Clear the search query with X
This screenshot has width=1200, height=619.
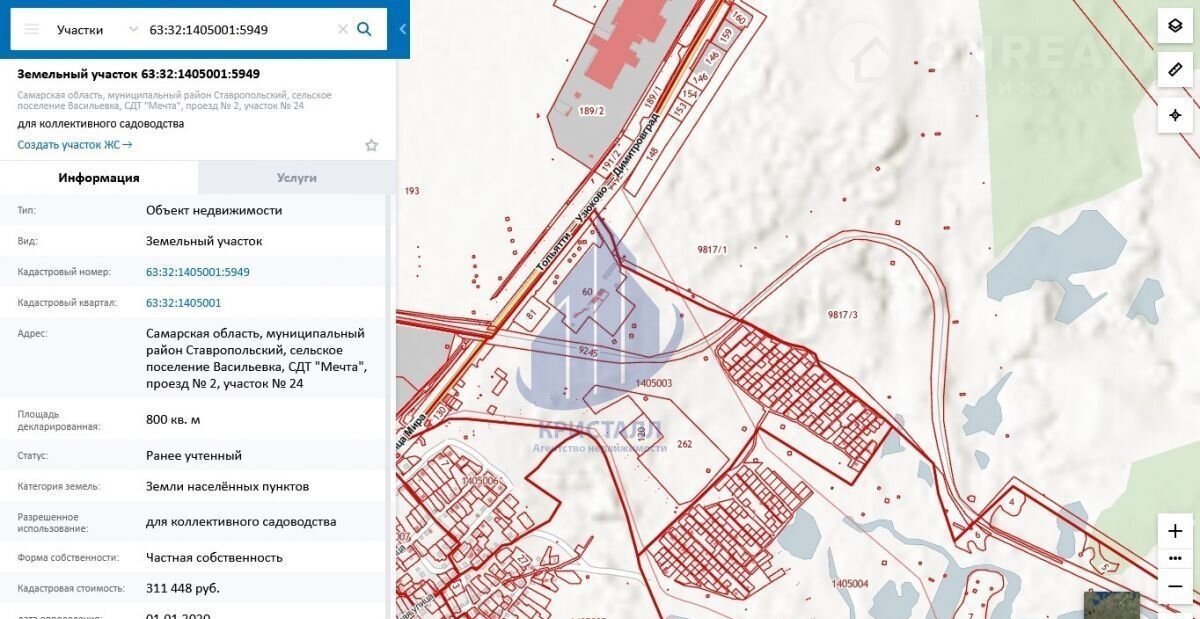(343, 29)
